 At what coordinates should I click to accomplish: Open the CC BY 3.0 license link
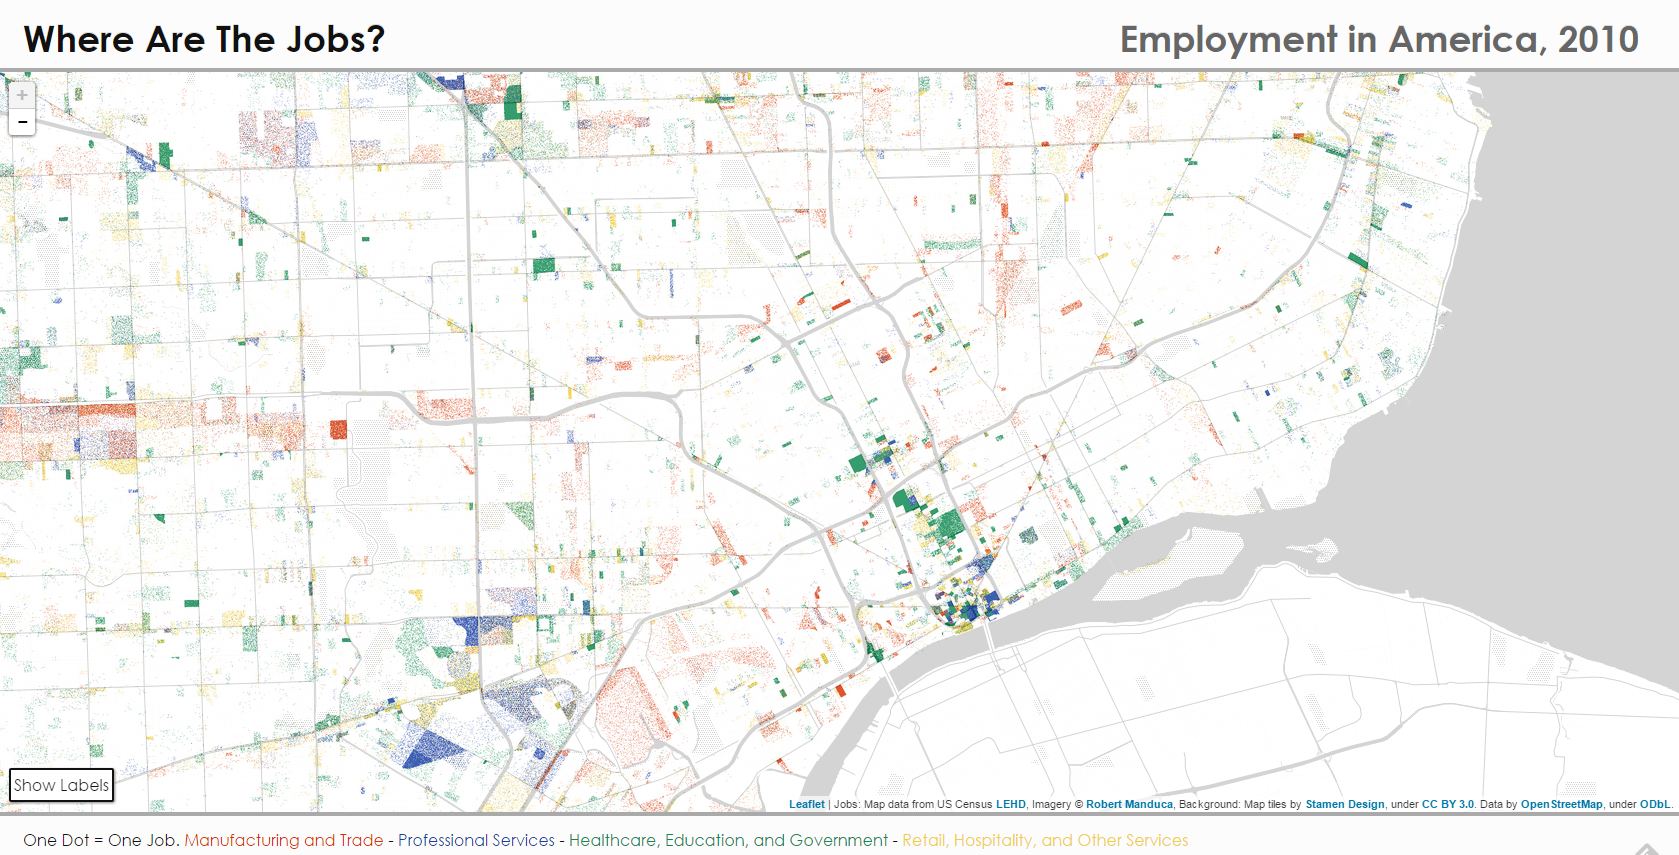[x=1447, y=804]
